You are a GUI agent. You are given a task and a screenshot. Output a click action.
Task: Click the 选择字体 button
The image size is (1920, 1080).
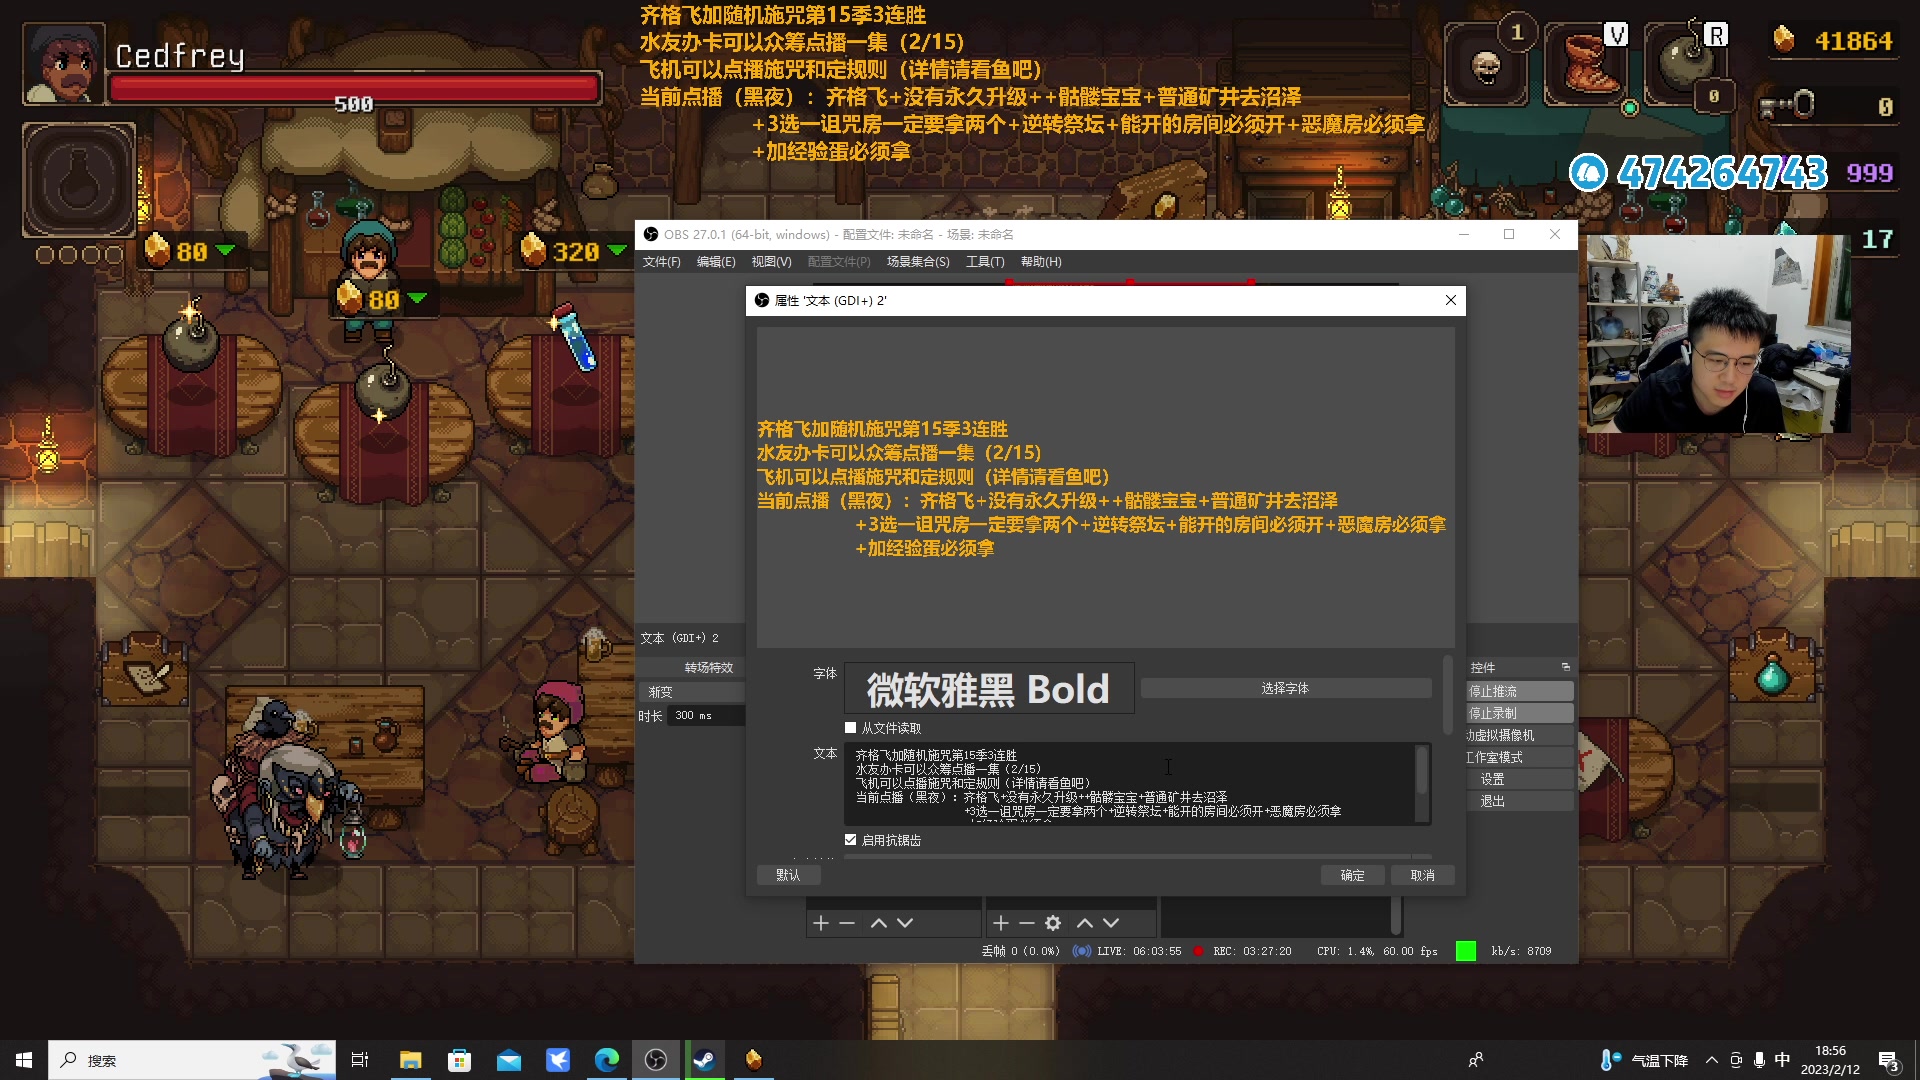pos(1285,688)
